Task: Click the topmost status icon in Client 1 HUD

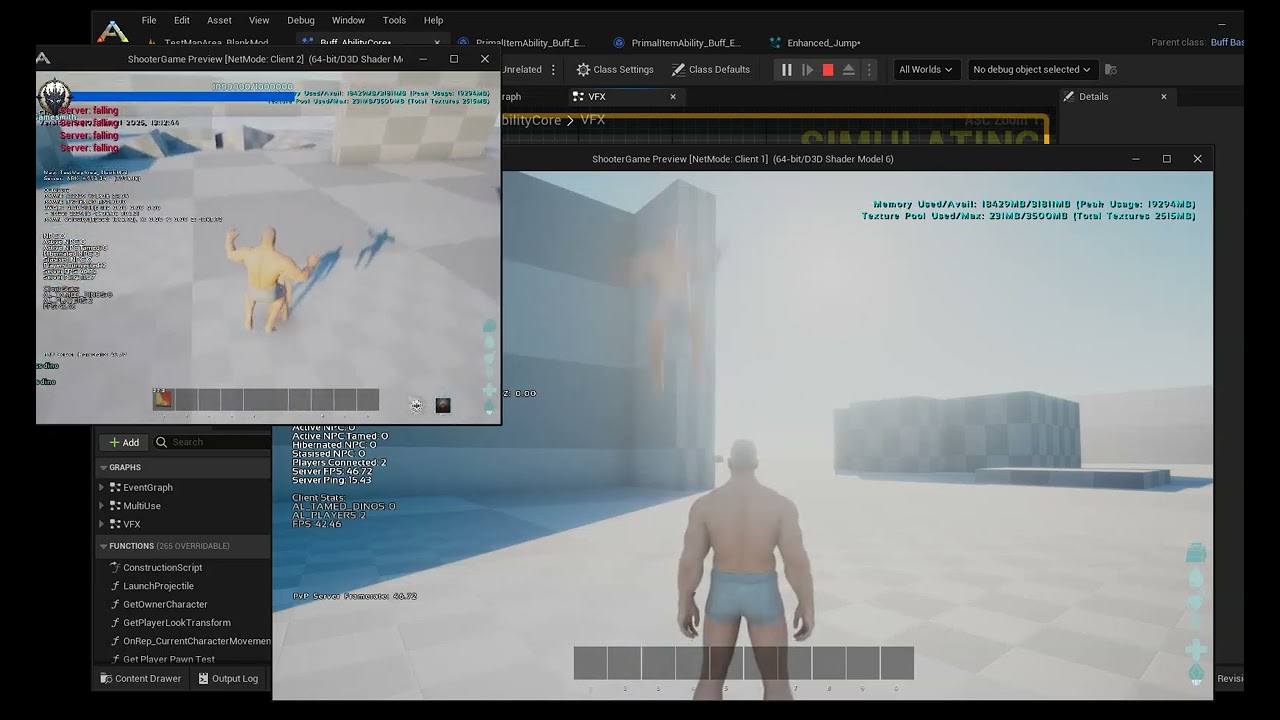Action: pyautogui.click(x=1196, y=553)
